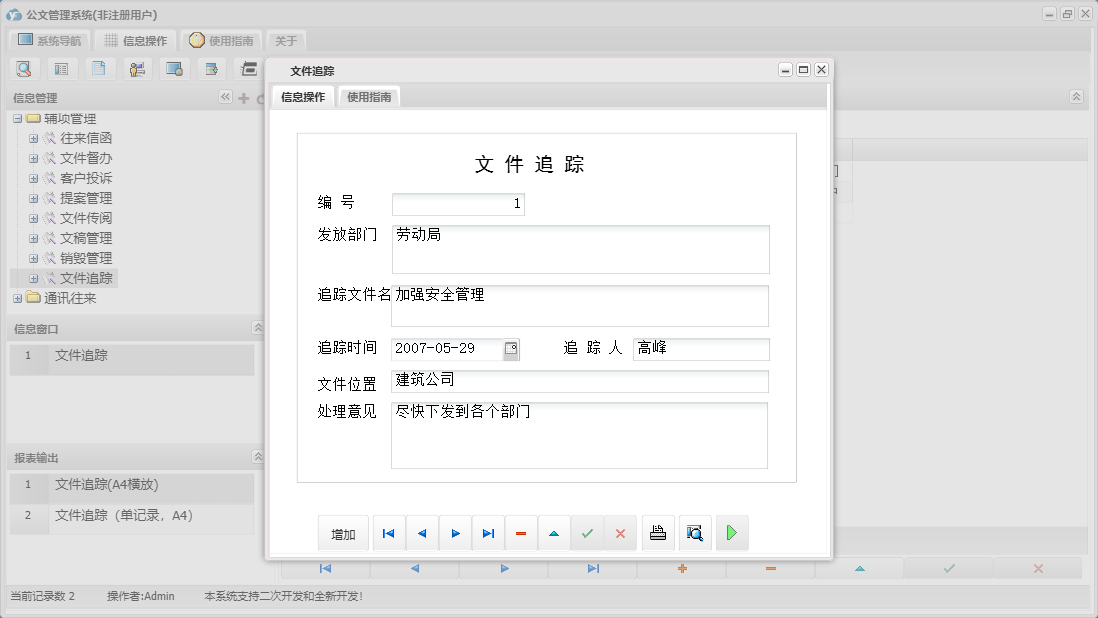
Task: Expand the 文件追踪 tree node
Action: pos(34,277)
